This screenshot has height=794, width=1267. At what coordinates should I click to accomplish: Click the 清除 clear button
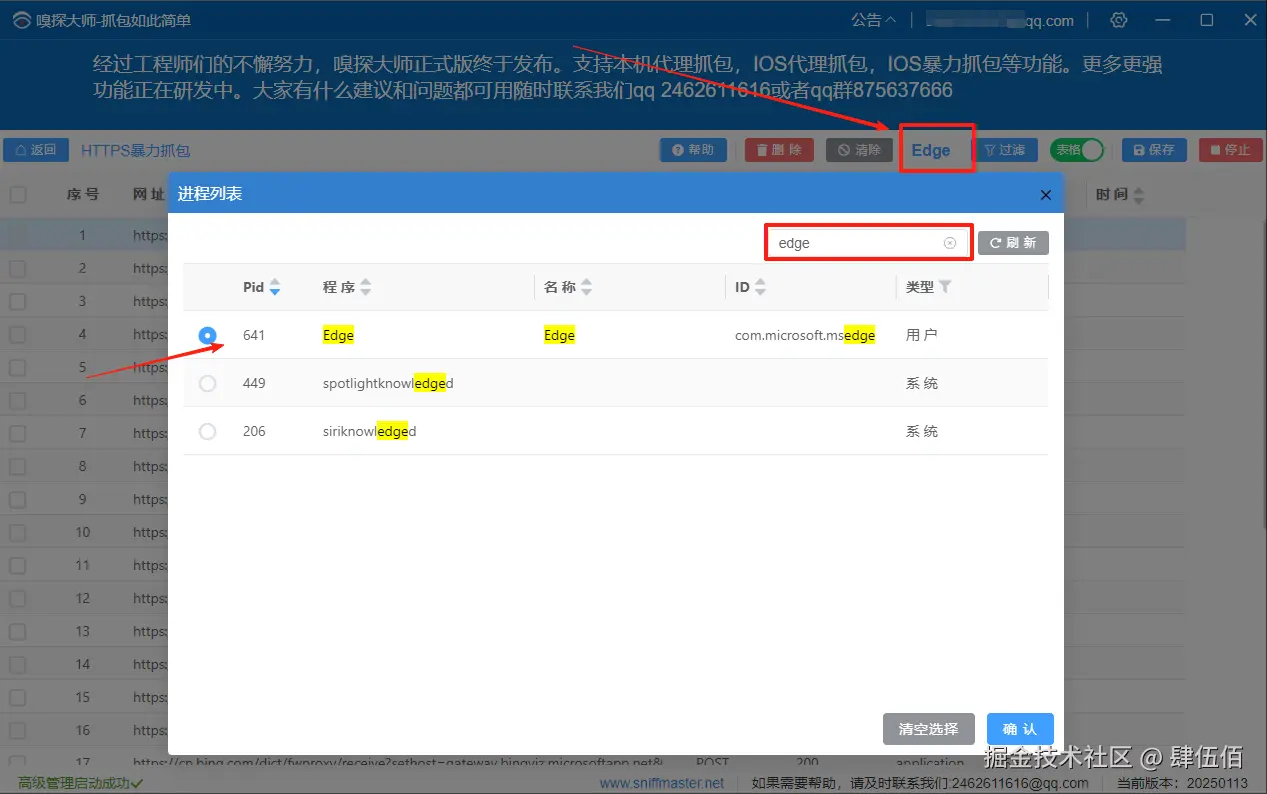click(x=859, y=150)
